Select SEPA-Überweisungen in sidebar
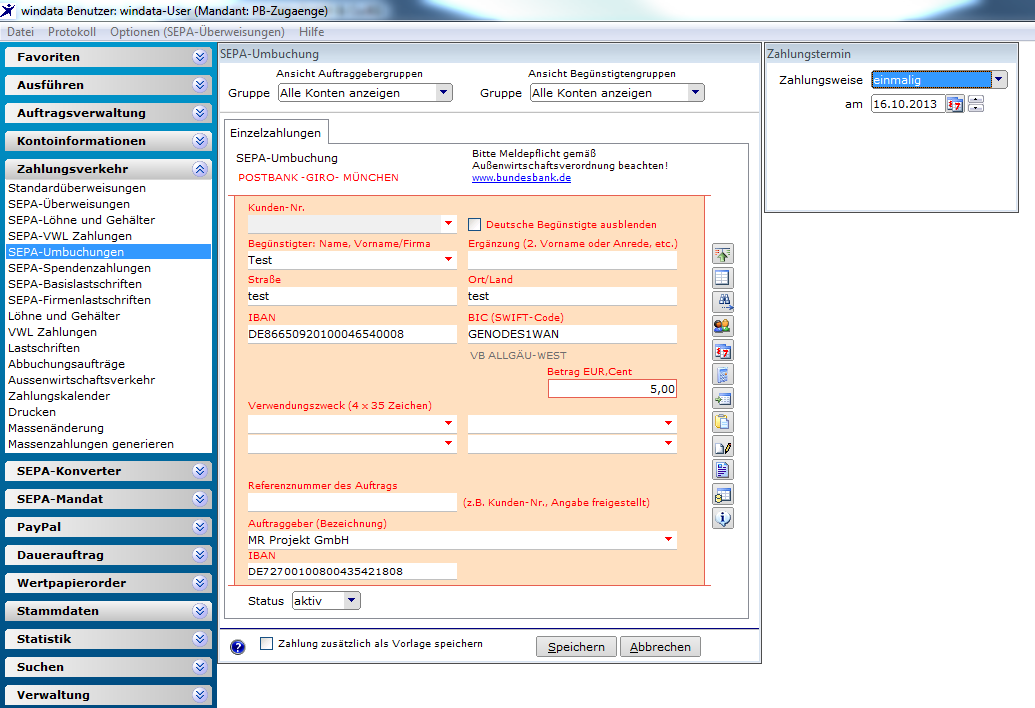 [x=69, y=204]
